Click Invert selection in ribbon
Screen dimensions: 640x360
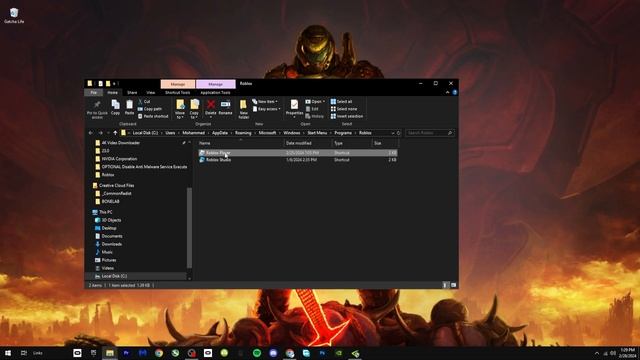pyautogui.click(x=347, y=116)
